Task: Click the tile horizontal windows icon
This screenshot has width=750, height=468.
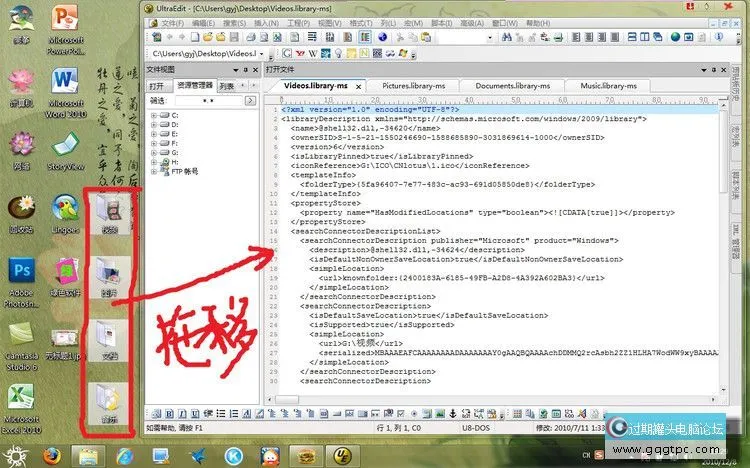Action: tap(632, 37)
